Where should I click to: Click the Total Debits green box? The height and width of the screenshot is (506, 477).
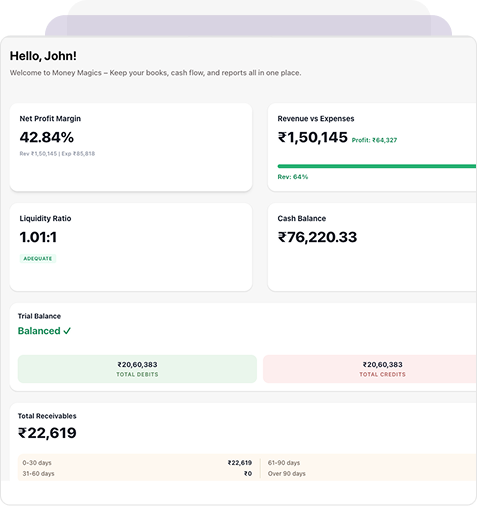click(x=137, y=369)
